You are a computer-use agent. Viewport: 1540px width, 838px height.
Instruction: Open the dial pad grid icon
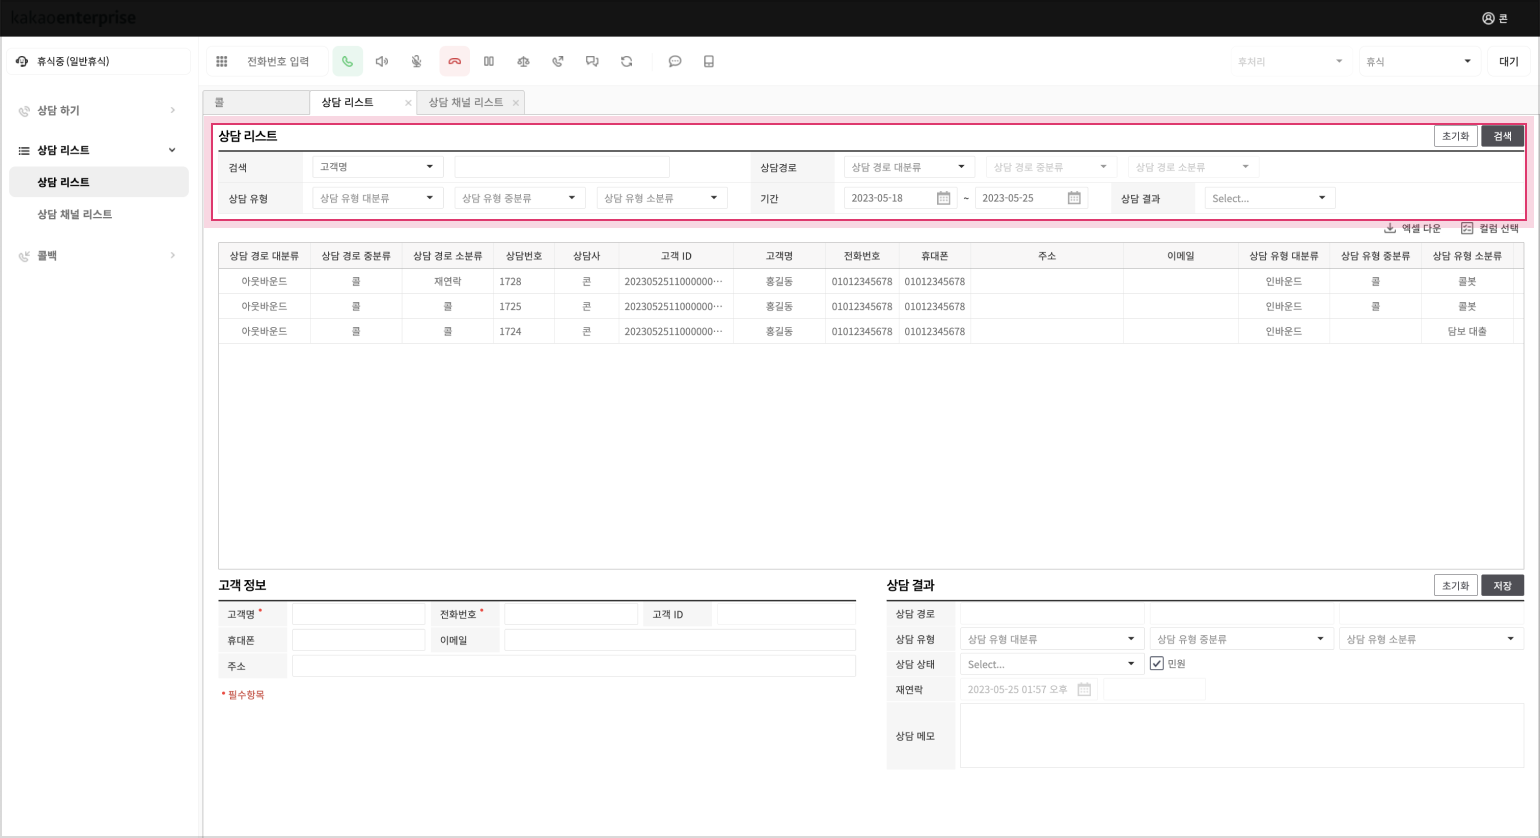pyautogui.click(x=222, y=62)
